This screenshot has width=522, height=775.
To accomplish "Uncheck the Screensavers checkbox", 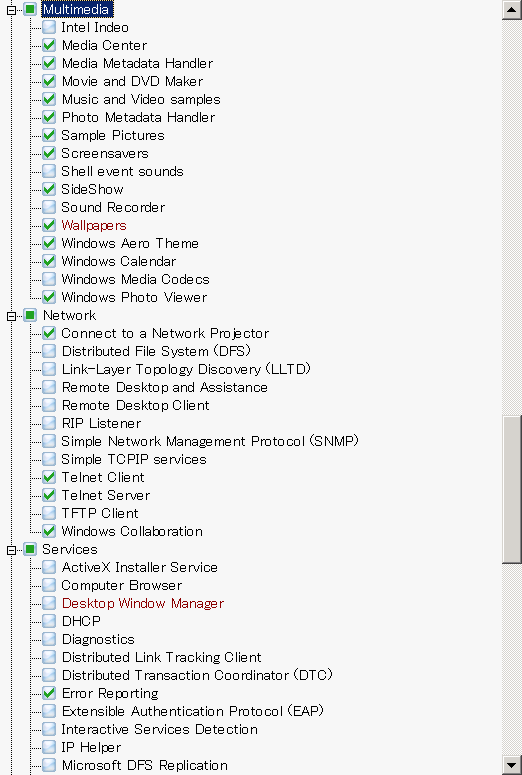I will (x=49, y=153).
